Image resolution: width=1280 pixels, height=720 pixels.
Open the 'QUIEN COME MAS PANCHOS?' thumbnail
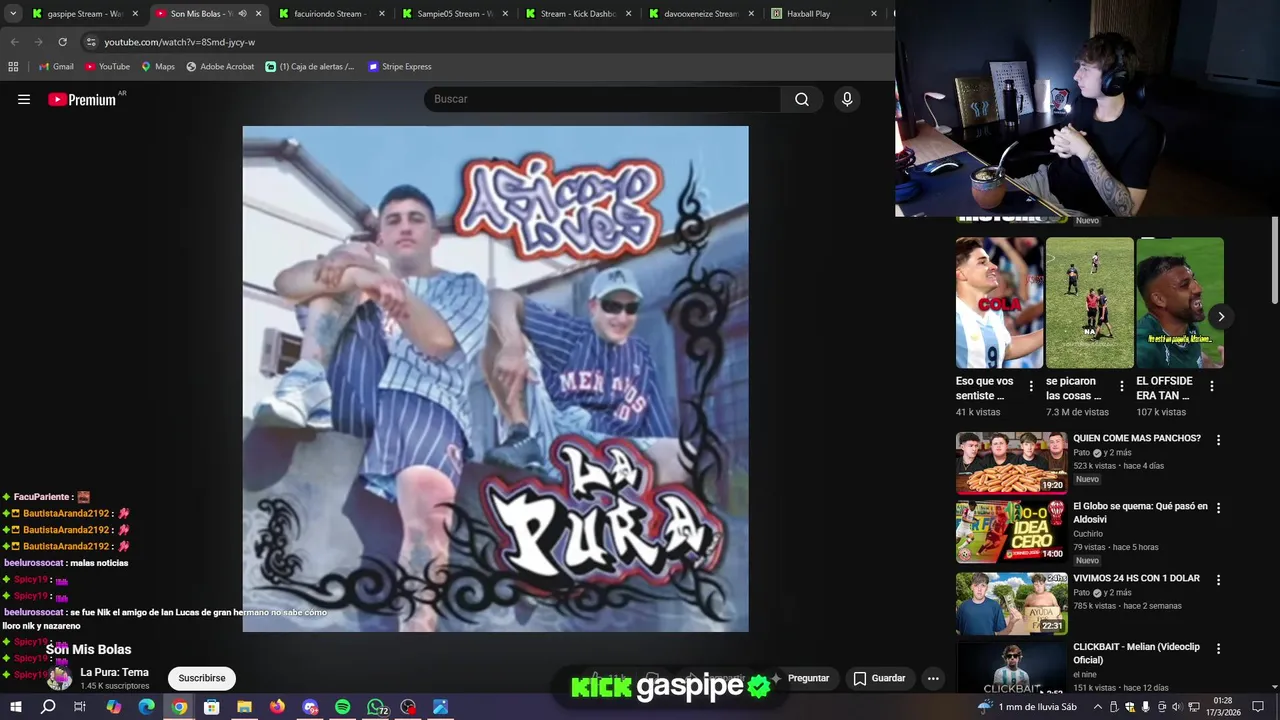pyautogui.click(x=1011, y=463)
